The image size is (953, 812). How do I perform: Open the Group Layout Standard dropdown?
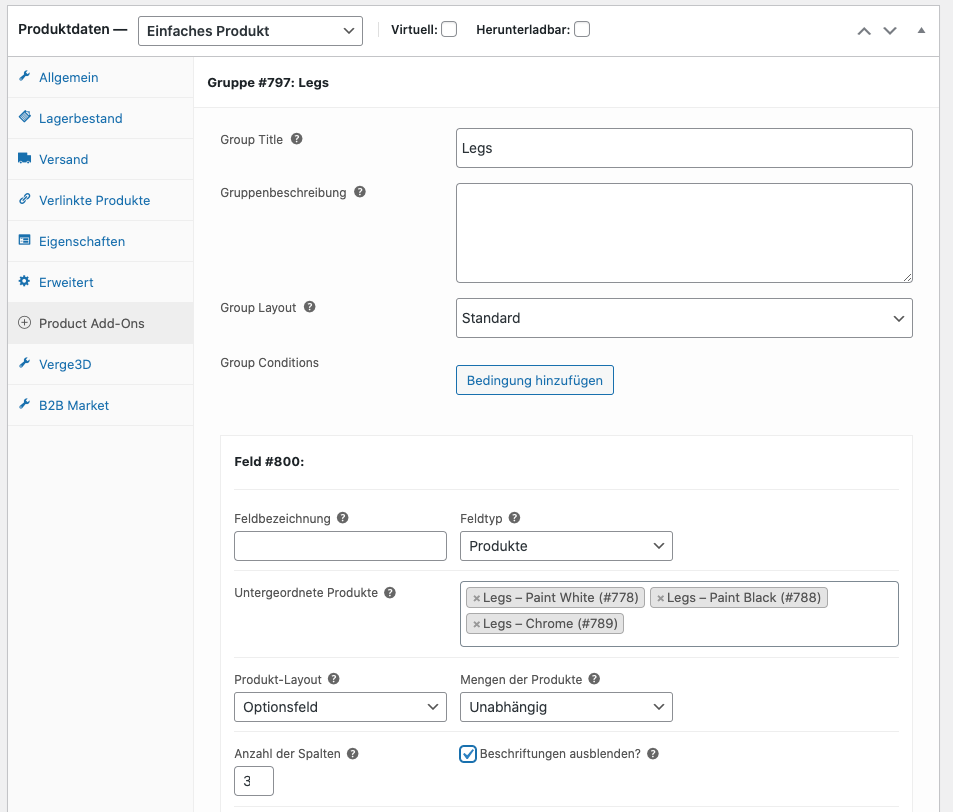pos(684,318)
